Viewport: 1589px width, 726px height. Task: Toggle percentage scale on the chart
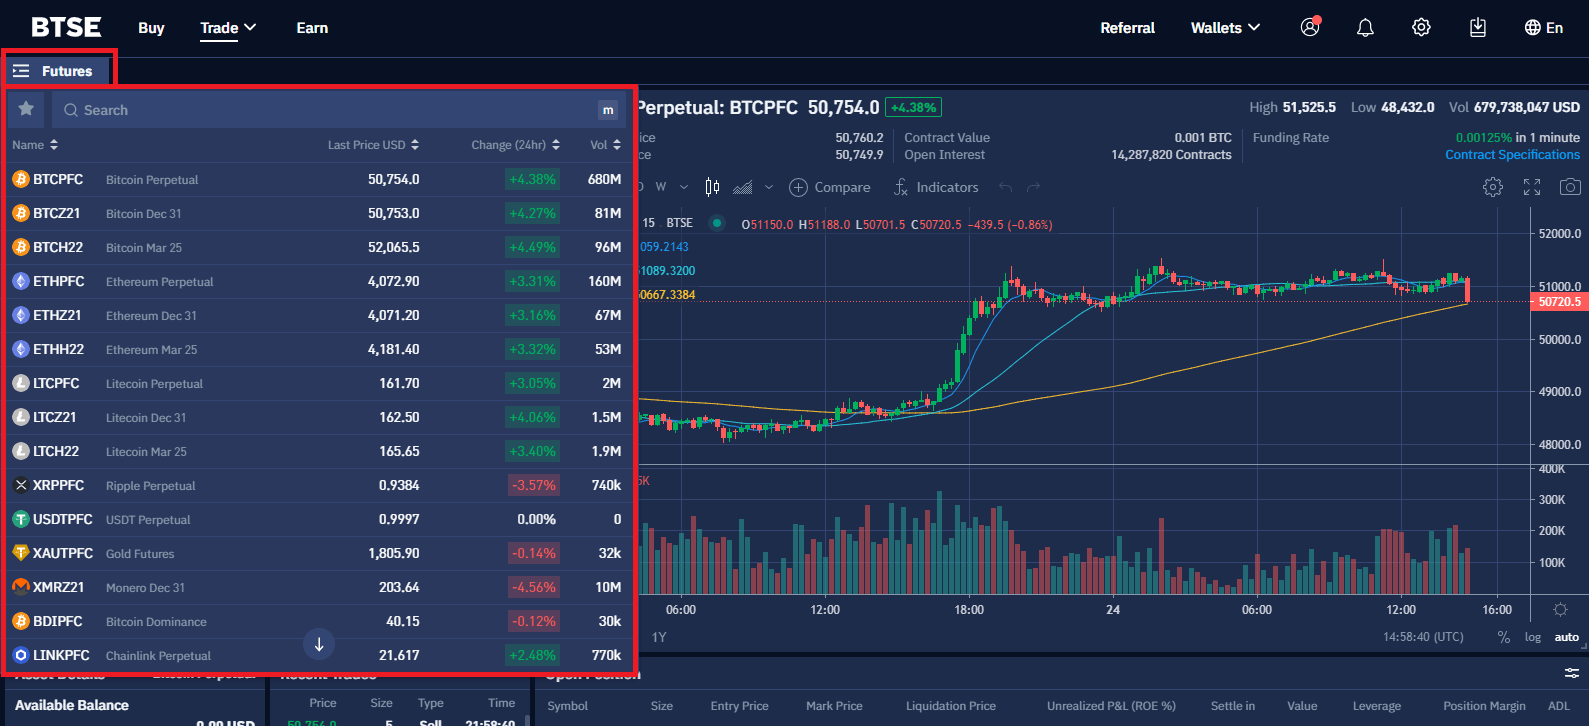(1503, 637)
